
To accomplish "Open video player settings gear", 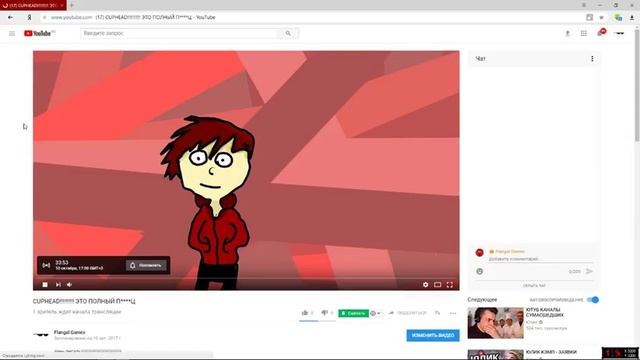I will tap(425, 284).
